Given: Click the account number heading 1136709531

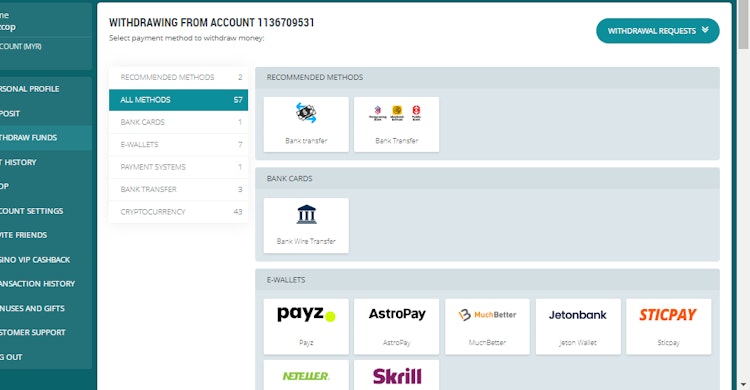Looking at the screenshot, I should [286, 22].
